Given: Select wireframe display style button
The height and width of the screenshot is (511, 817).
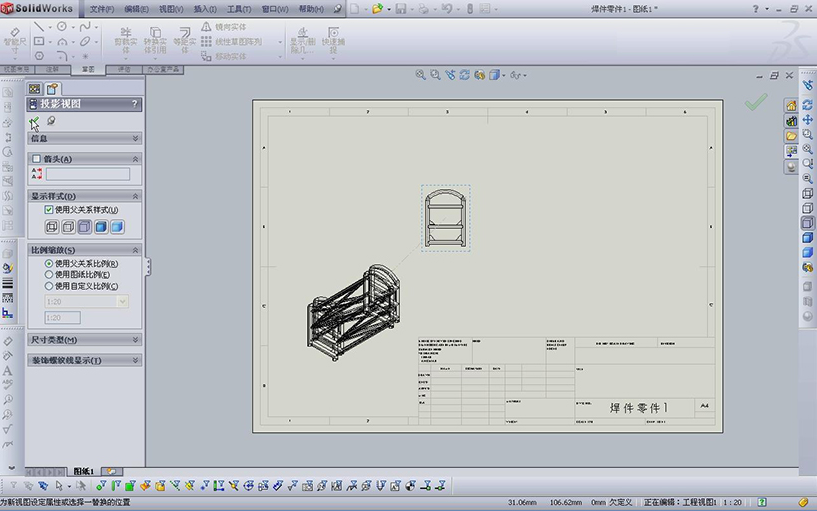Looking at the screenshot, I should coord(52,227).
